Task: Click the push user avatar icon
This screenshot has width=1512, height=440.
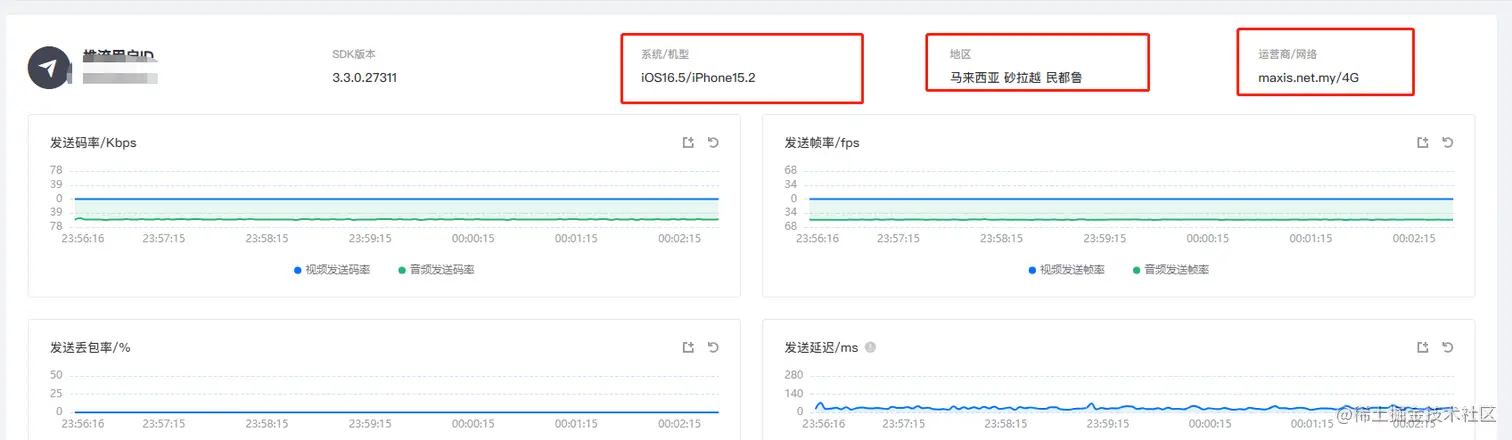Action: point(49,68)
